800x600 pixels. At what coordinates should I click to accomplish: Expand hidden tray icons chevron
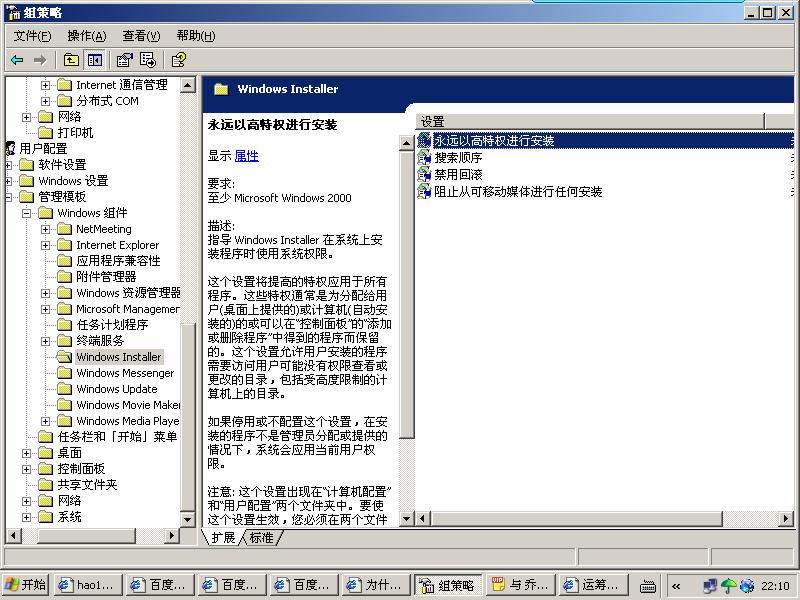[676, 586]
